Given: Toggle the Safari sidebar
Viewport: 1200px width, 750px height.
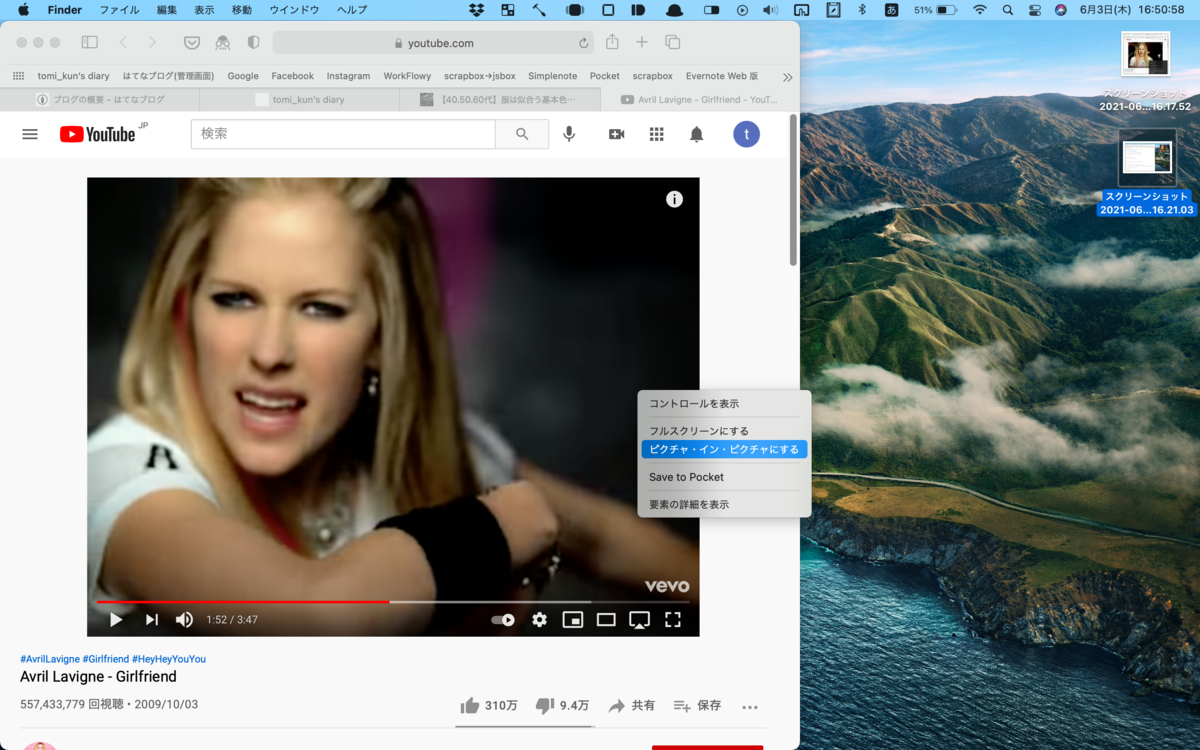Looking at the screenshot, I should (89, 43).
